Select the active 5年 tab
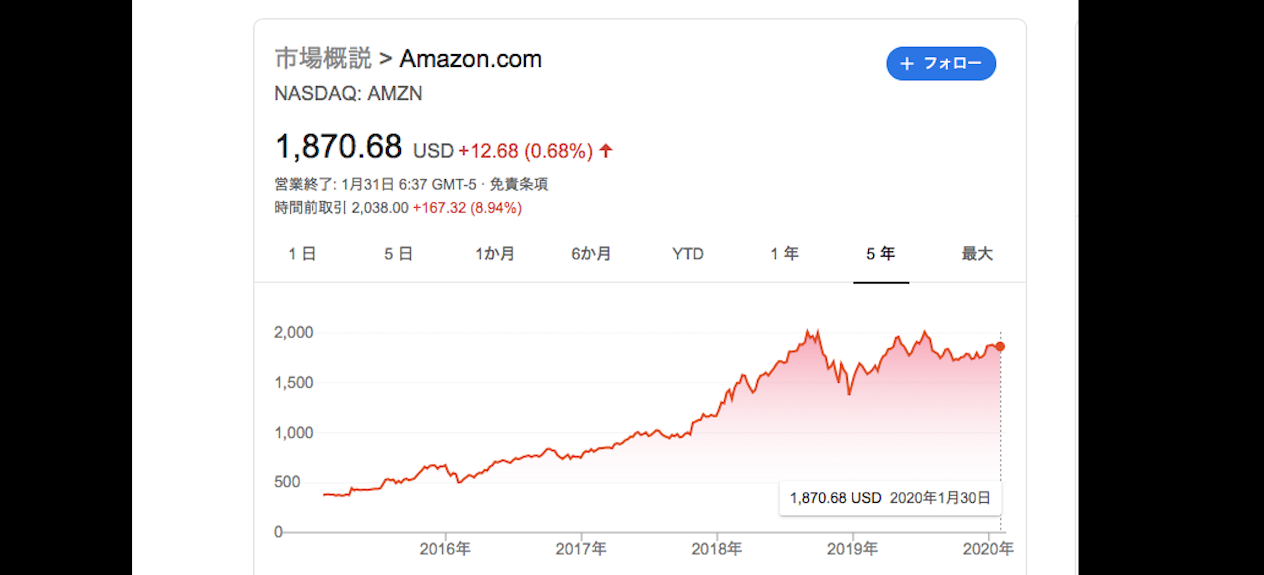This screenshot has width=1264, height=575. point(880,254)
